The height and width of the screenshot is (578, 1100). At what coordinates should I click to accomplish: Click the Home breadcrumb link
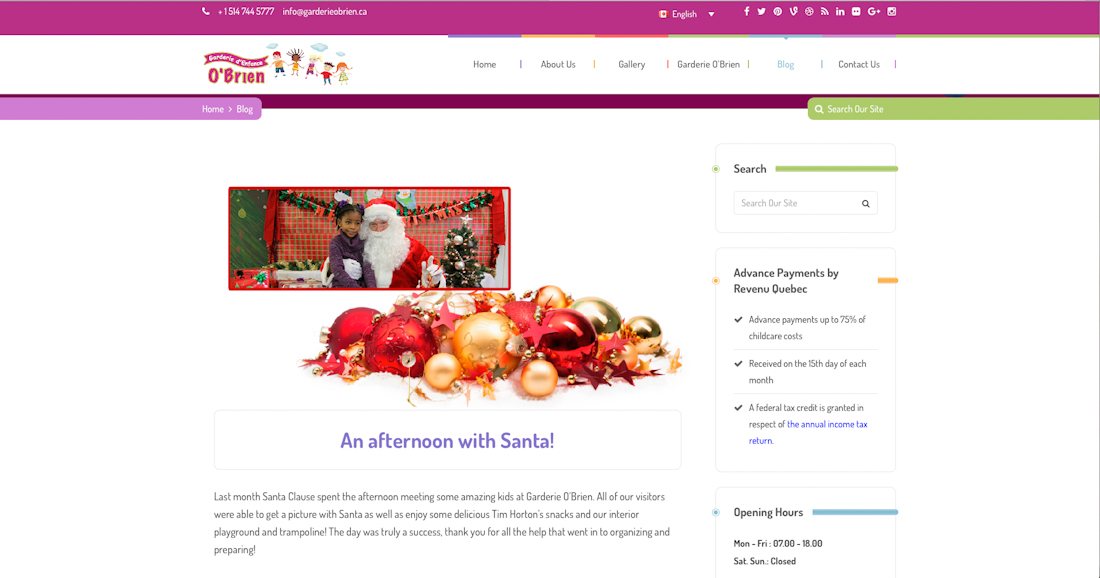[213, 109]
